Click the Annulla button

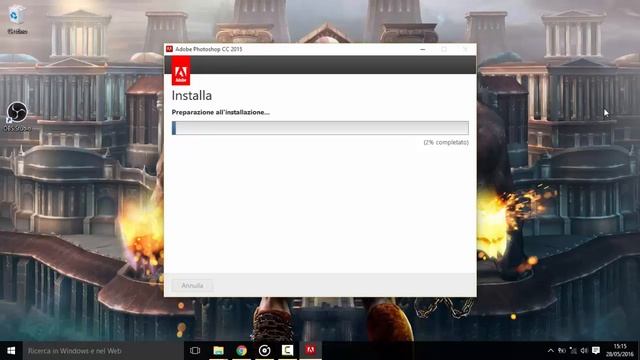click(192, 285)
